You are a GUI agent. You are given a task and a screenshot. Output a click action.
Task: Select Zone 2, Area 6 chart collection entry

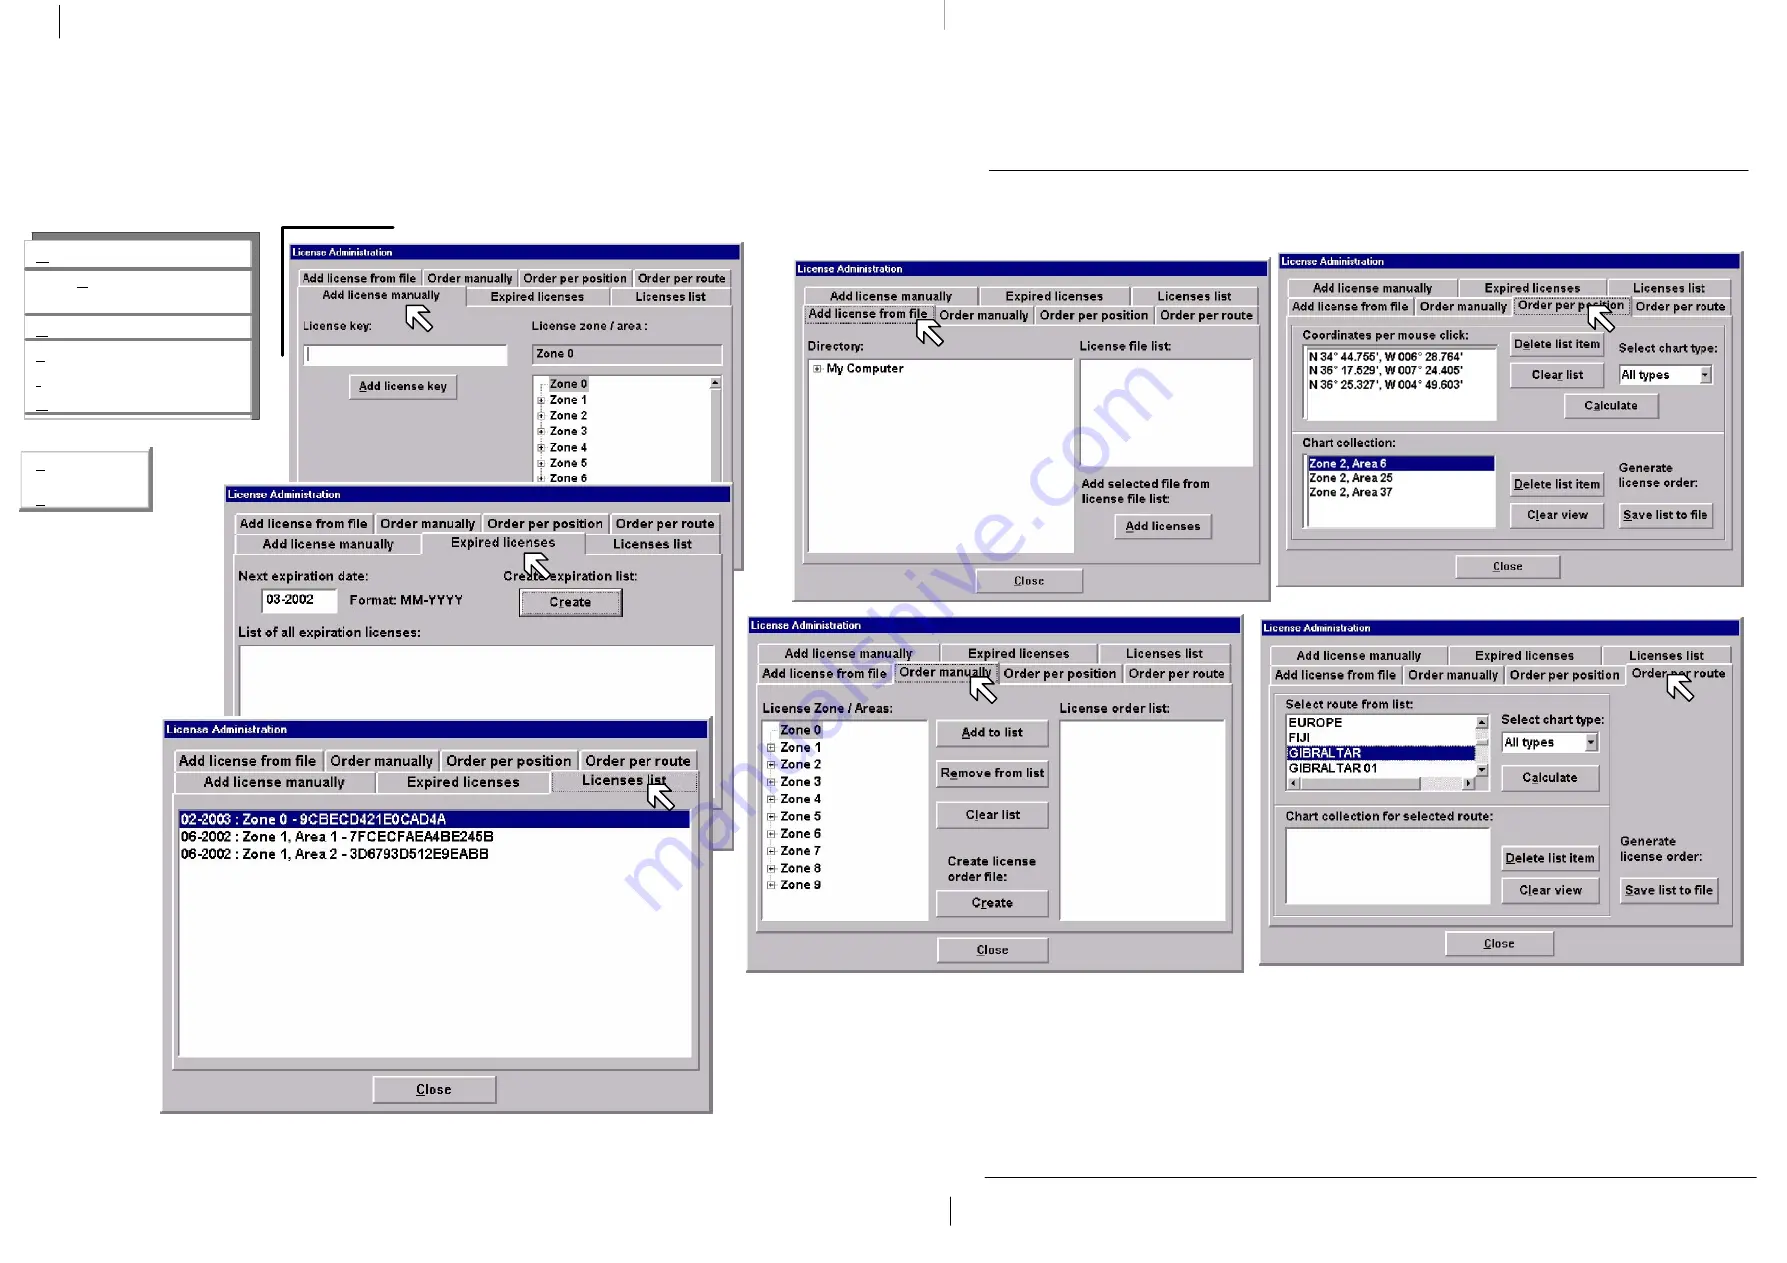(1400, 464)
